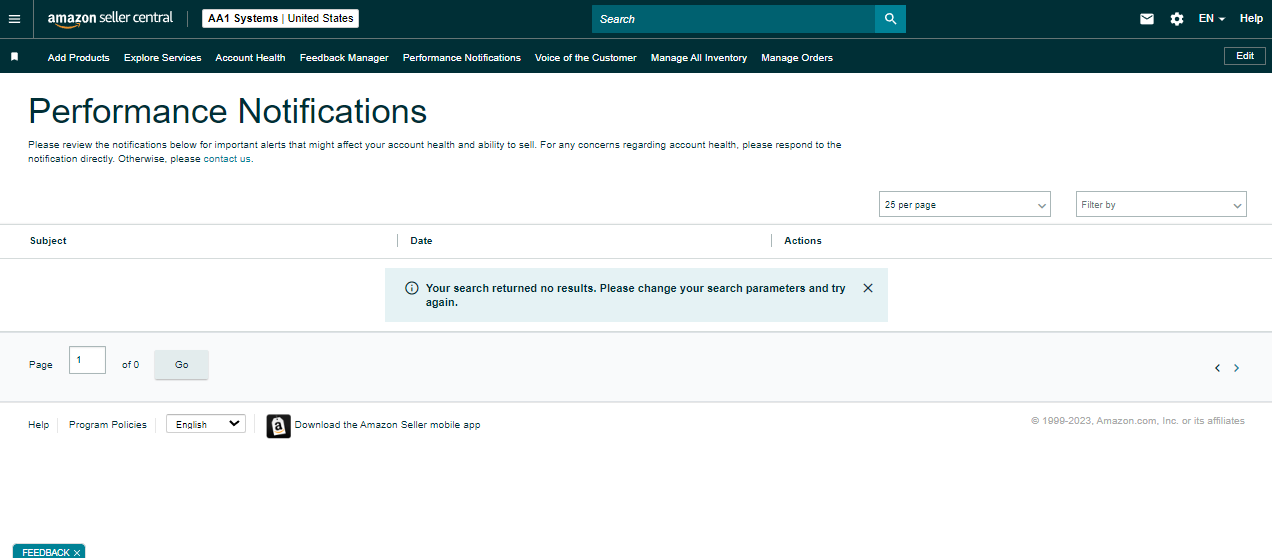
Task: Click the Actions column header
Action: coord(803,241)
